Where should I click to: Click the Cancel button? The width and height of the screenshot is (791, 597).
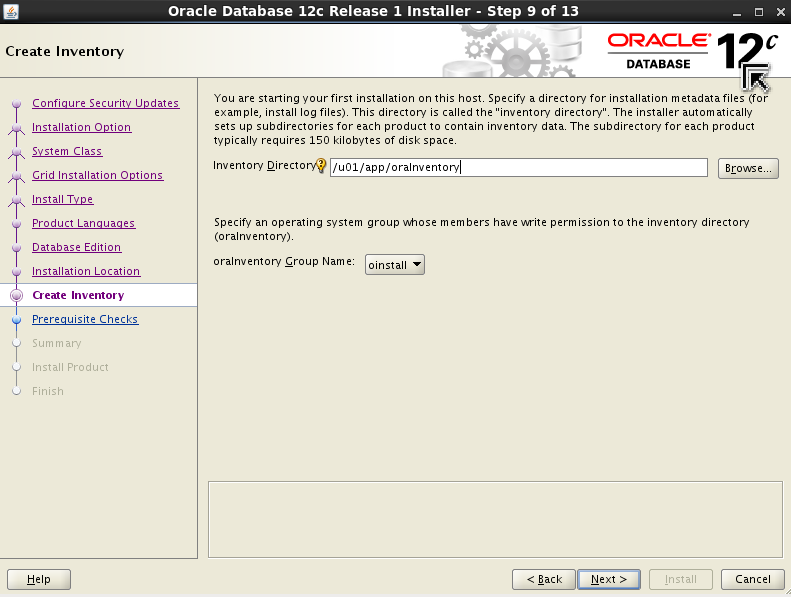click(753, 579)
